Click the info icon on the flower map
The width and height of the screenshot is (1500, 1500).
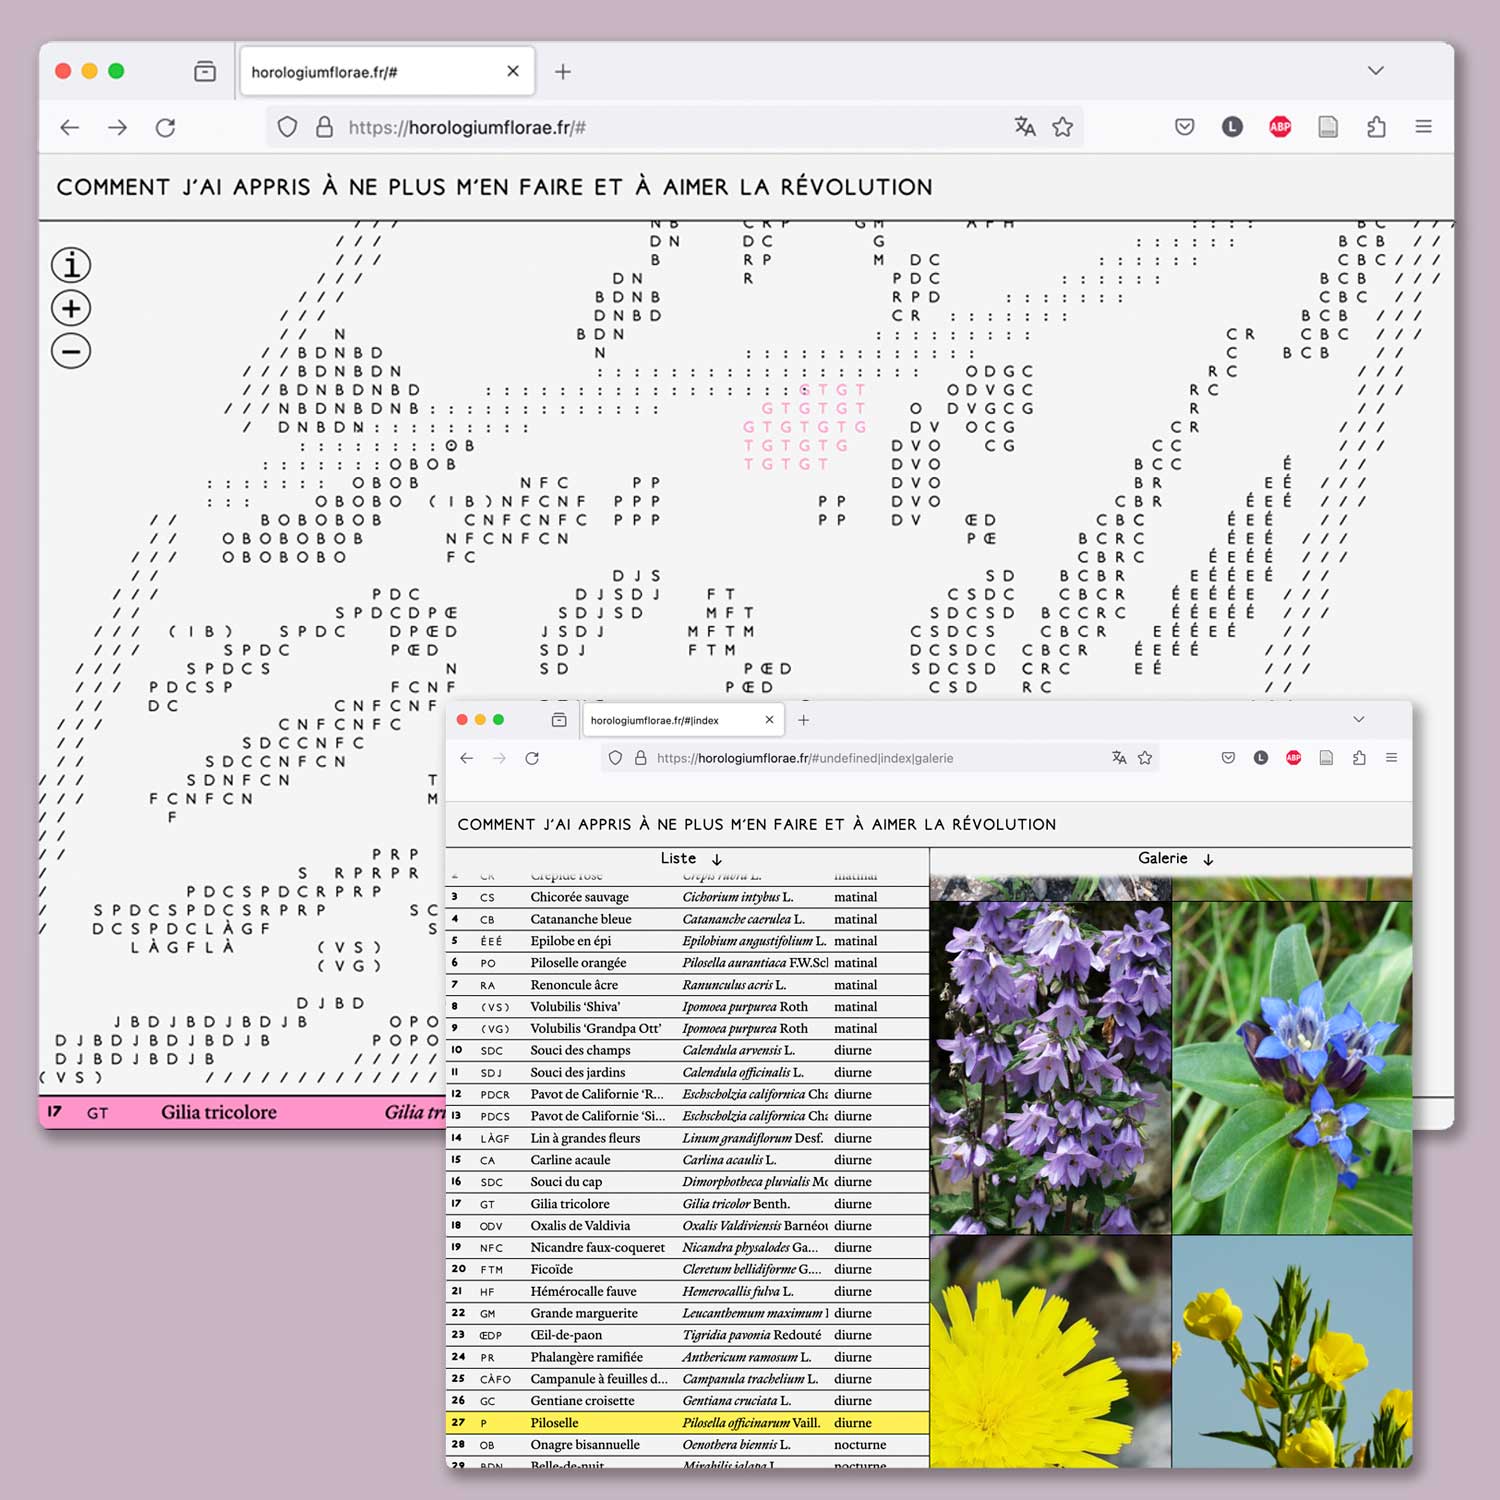71,265
